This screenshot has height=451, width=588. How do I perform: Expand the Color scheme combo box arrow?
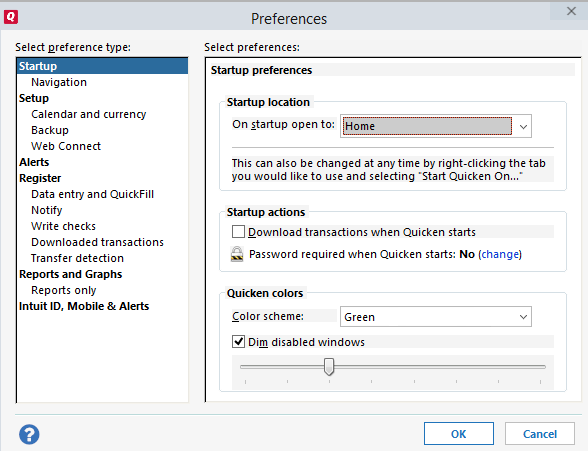(x=524, y=317)
